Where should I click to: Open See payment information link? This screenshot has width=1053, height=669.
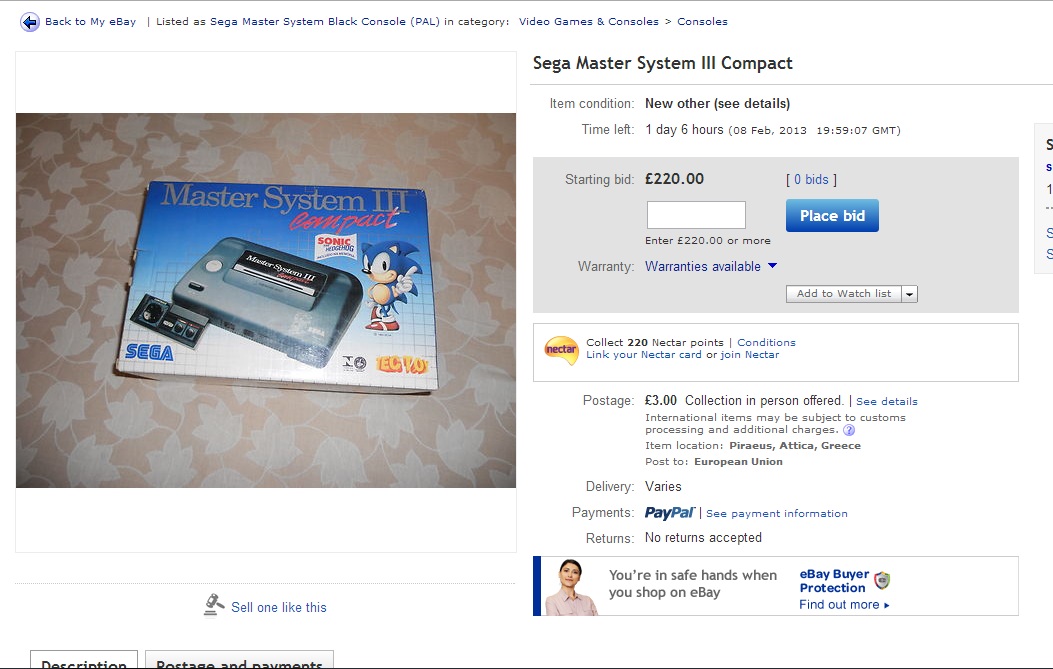pyautogui.click(x=776, y=513)
